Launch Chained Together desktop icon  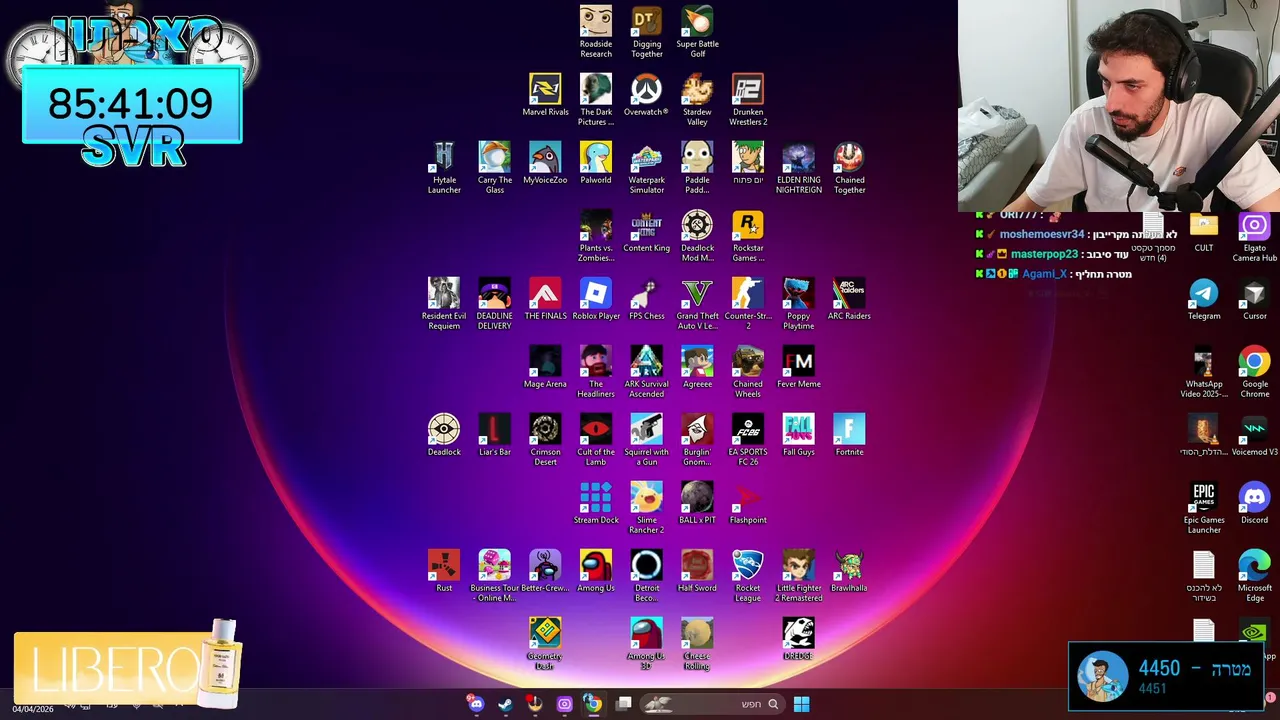pos(849,168)
